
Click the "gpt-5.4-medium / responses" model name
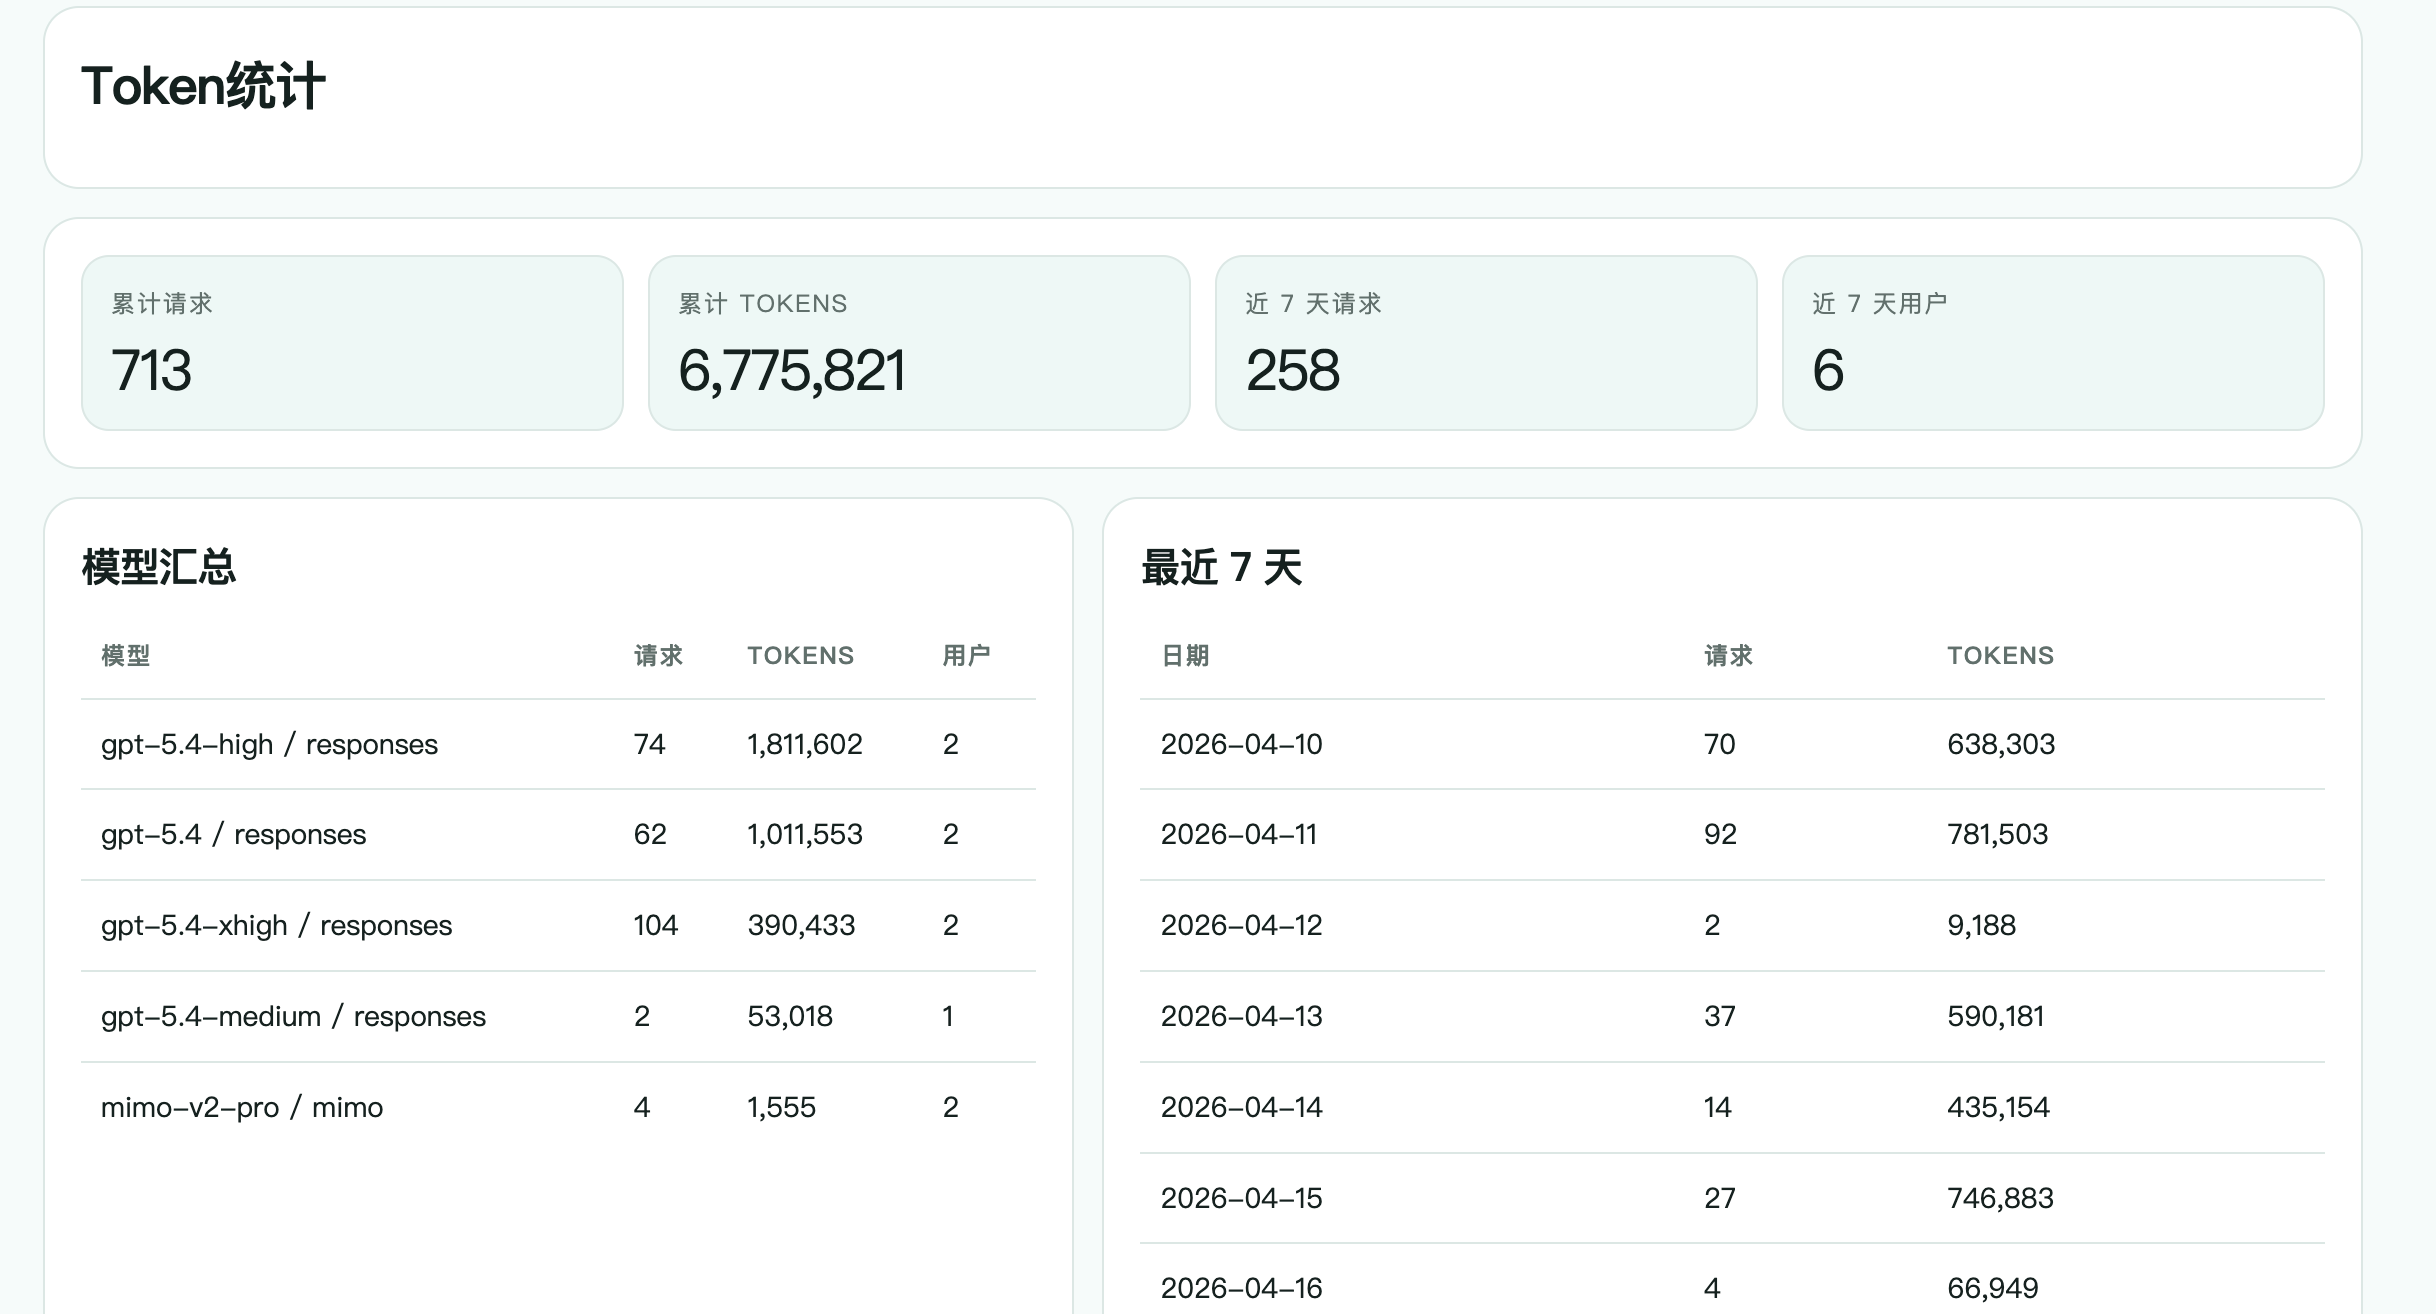point(293,1017)
